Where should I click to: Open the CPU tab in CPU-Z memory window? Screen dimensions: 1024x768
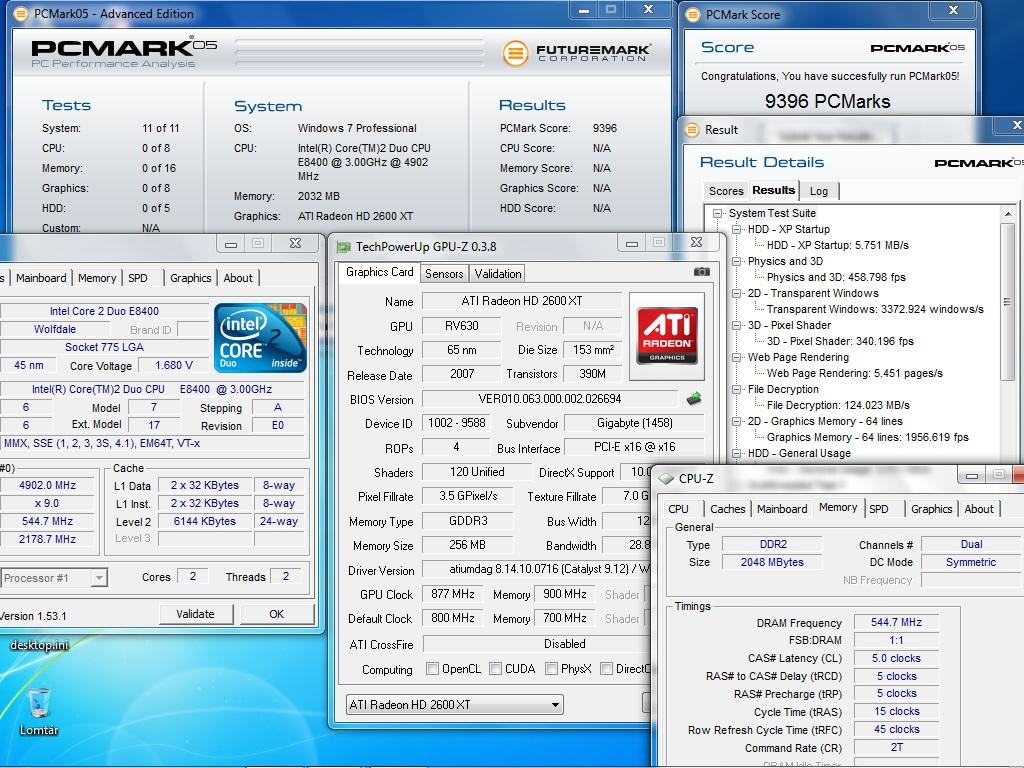click(x=679, y=509)
